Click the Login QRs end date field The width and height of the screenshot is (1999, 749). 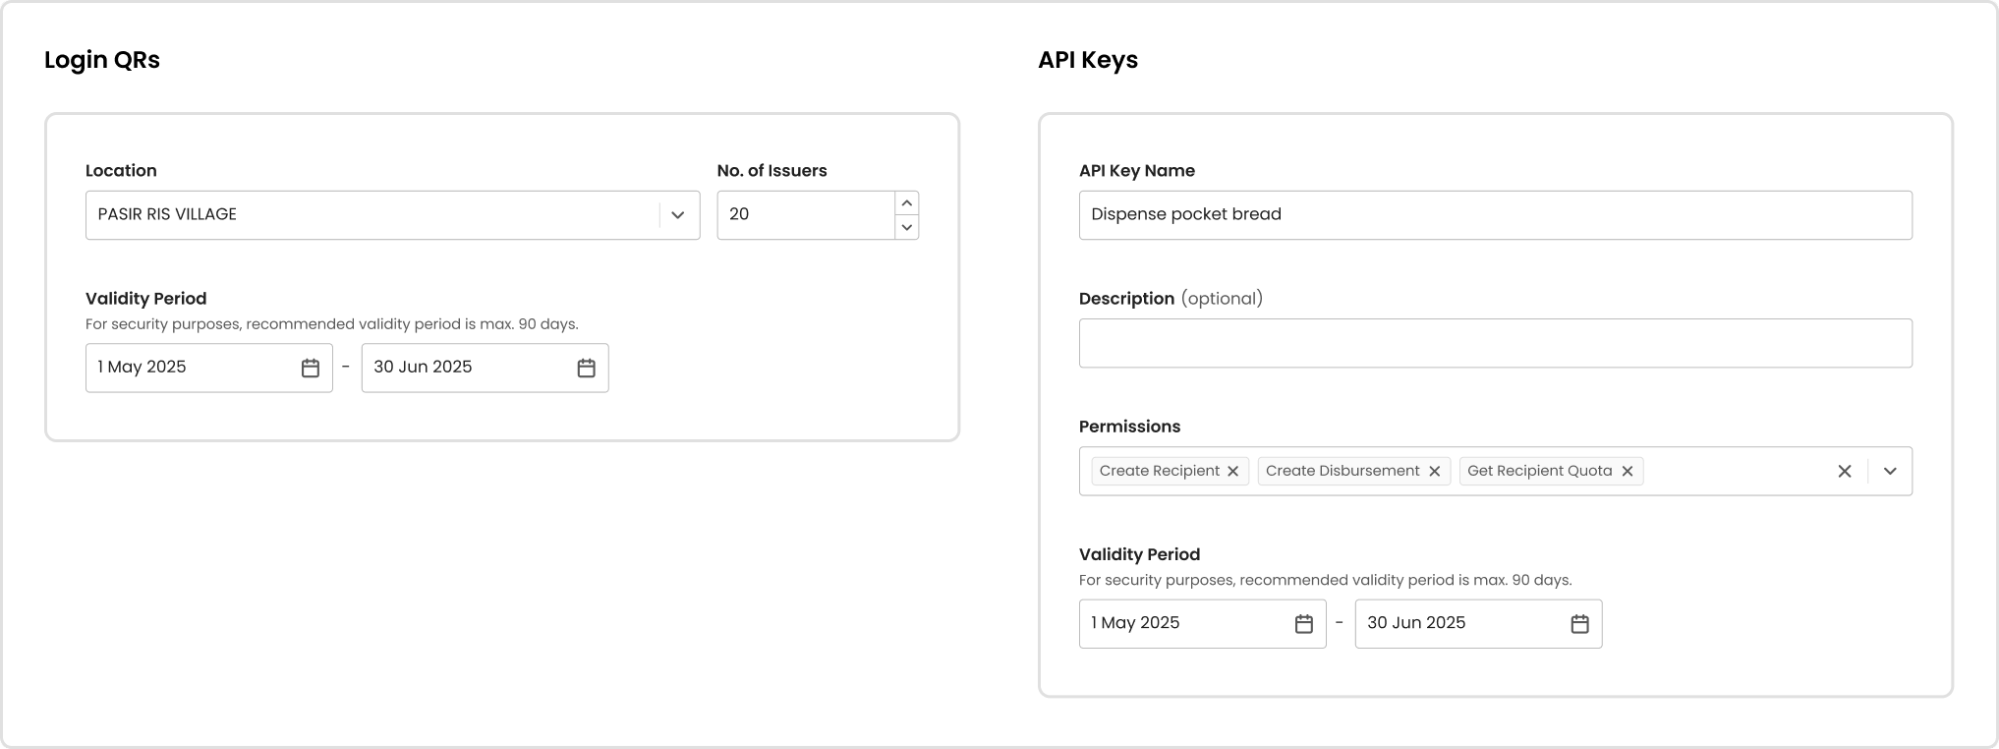[x=485, y=368]
